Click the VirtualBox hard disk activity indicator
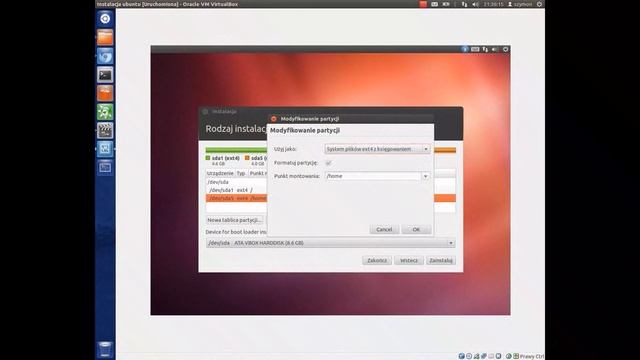The image size is (640, 360). coord(462,356)
